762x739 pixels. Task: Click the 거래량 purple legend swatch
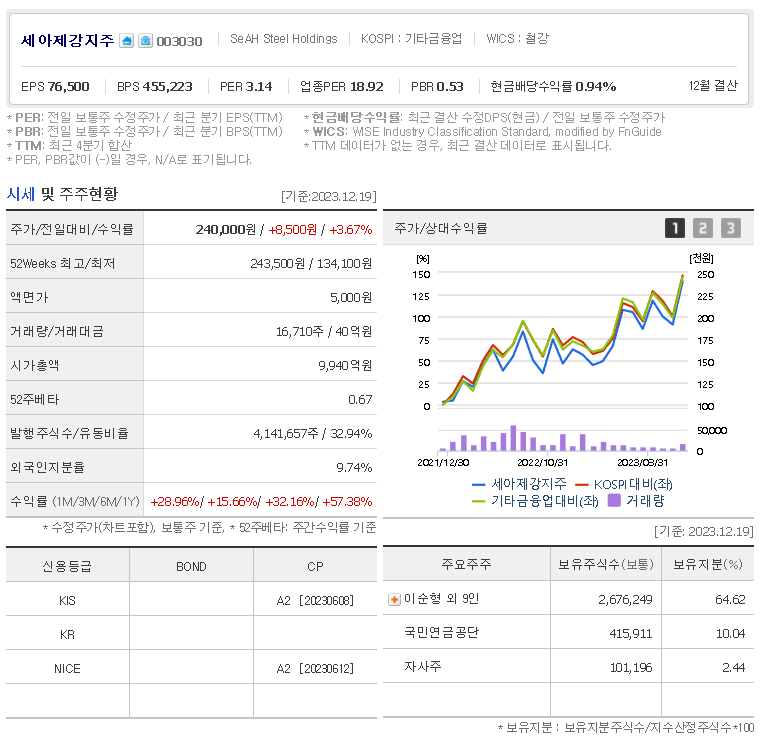click(614, 500)
